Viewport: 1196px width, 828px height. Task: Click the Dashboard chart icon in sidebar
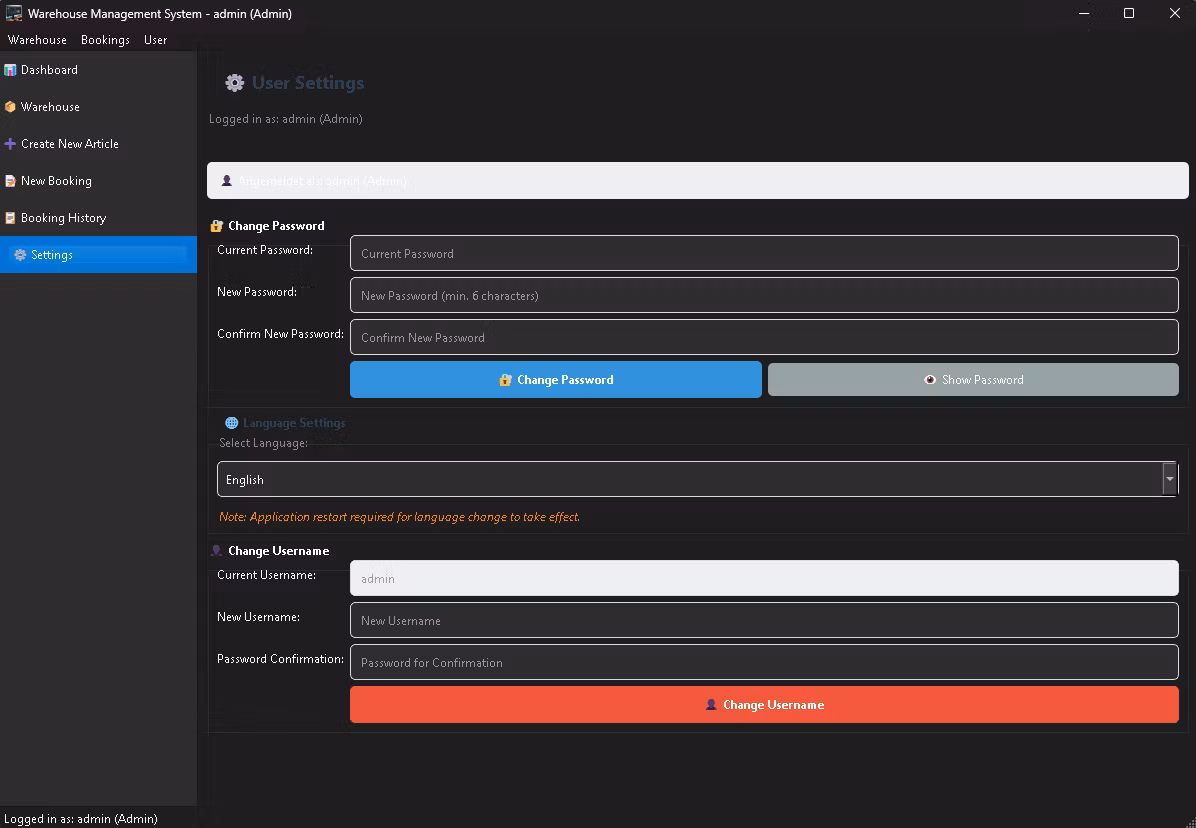[10, 70]
